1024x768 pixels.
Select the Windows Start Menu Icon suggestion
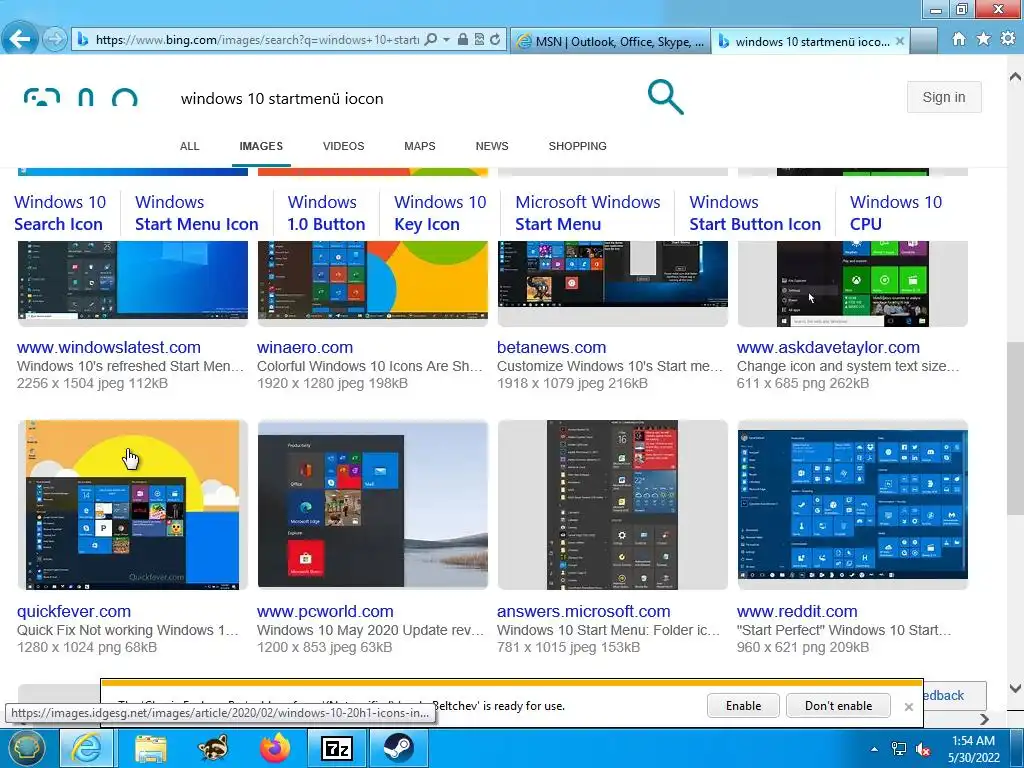[x=197, y=213]
